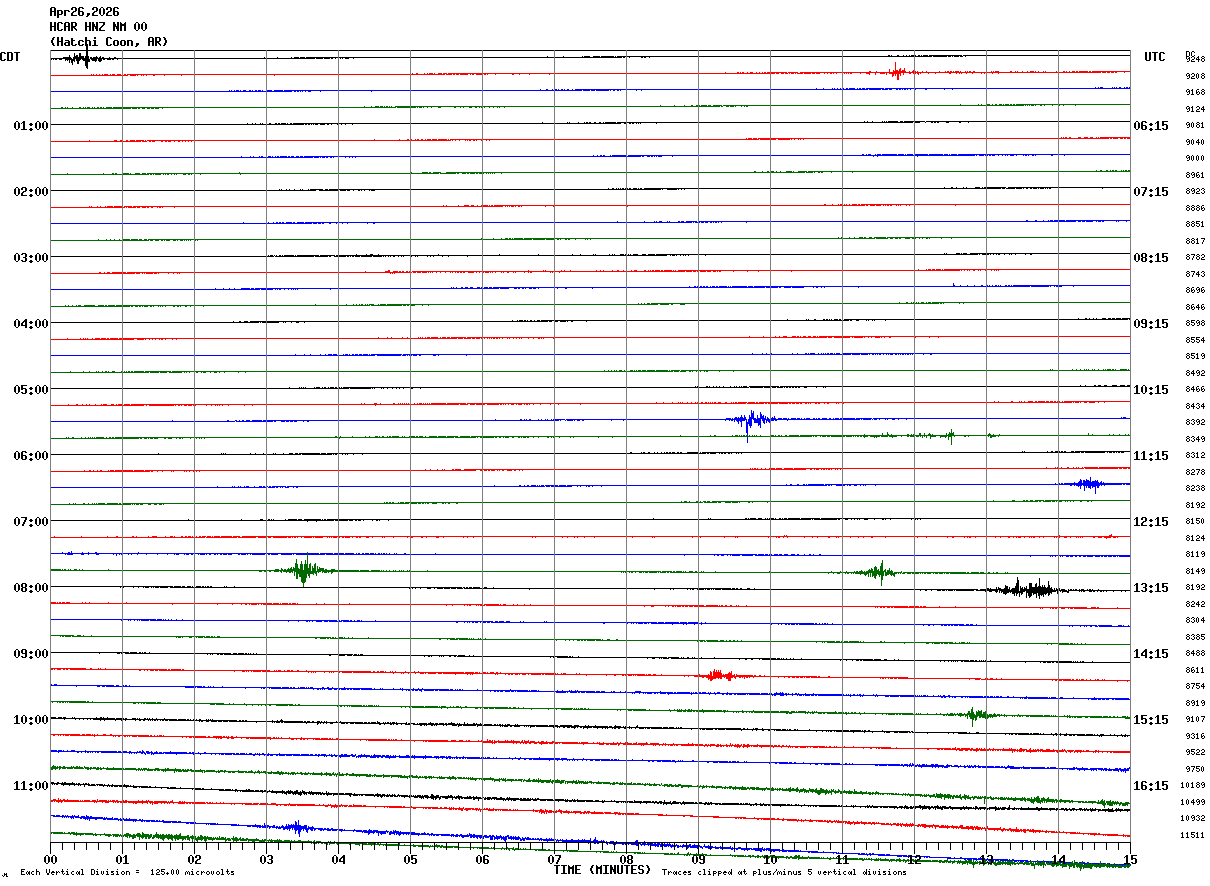This screenshot has width=1210, height=886.
Task: Click the station name '(Hatchi Coon, AR)'
Action: [x=109, y=42]
